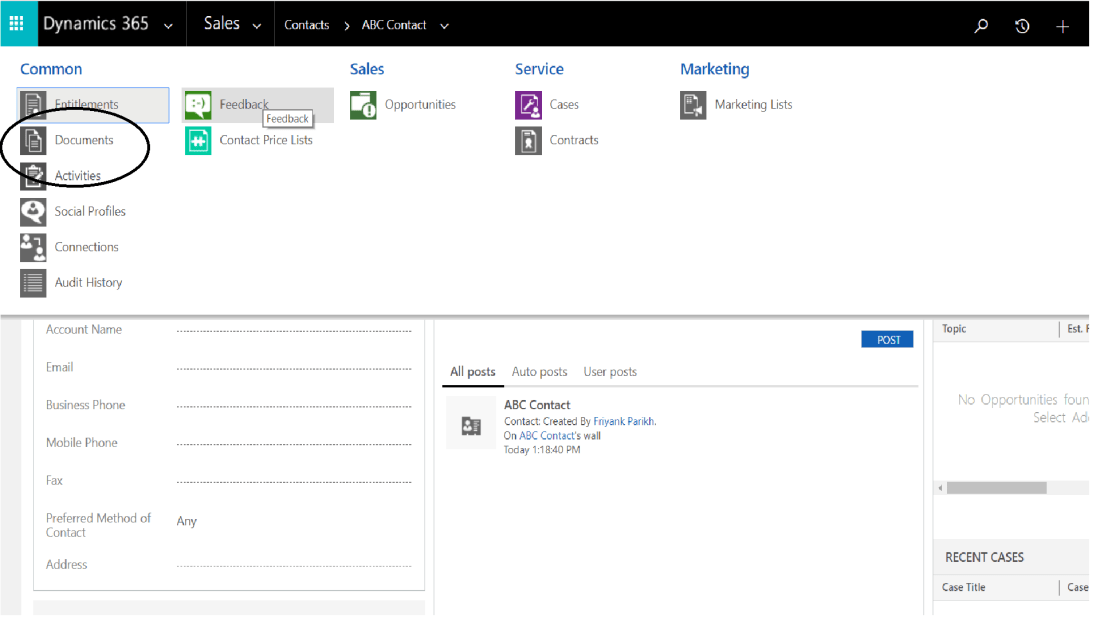The width and height of the screenshot is (1100, 618).
Task: Expand the ABC Contact record dropdown
Action: click(x=444, y=26)
